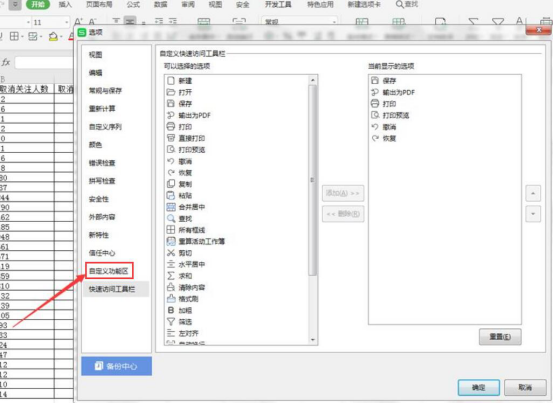Click the 重置 button
The image size is (553, 404).
[500, 337]
